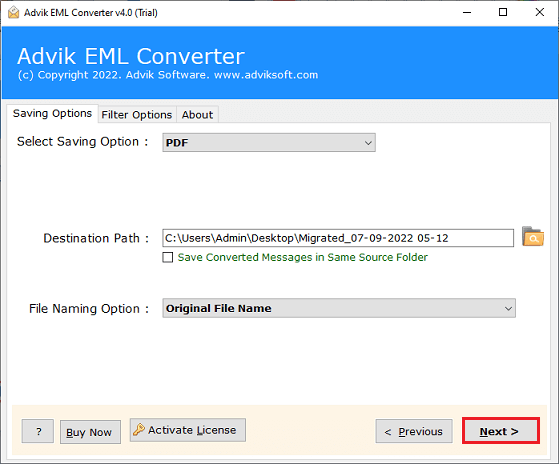The width and height of the screenshot is (559, 464).
Task: Select the Saving Options tab
Action: tap(52, 113)
